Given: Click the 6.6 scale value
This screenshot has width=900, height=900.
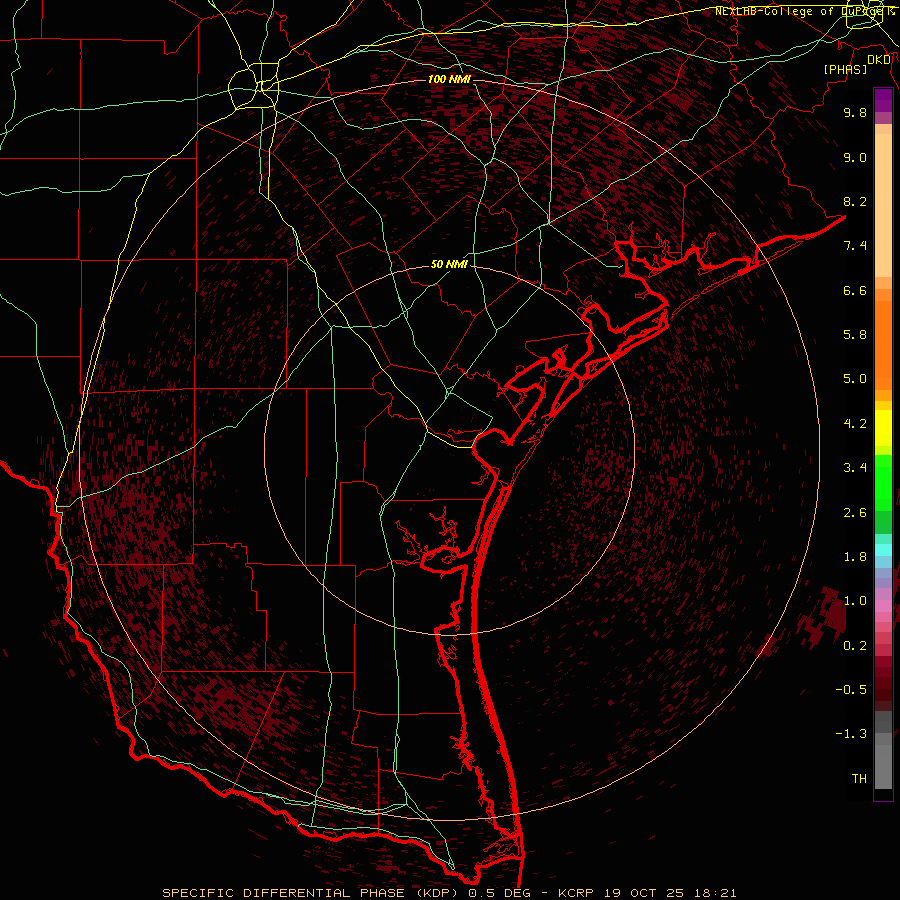Looking at the screenshot, I should click(x=855, y=290).
